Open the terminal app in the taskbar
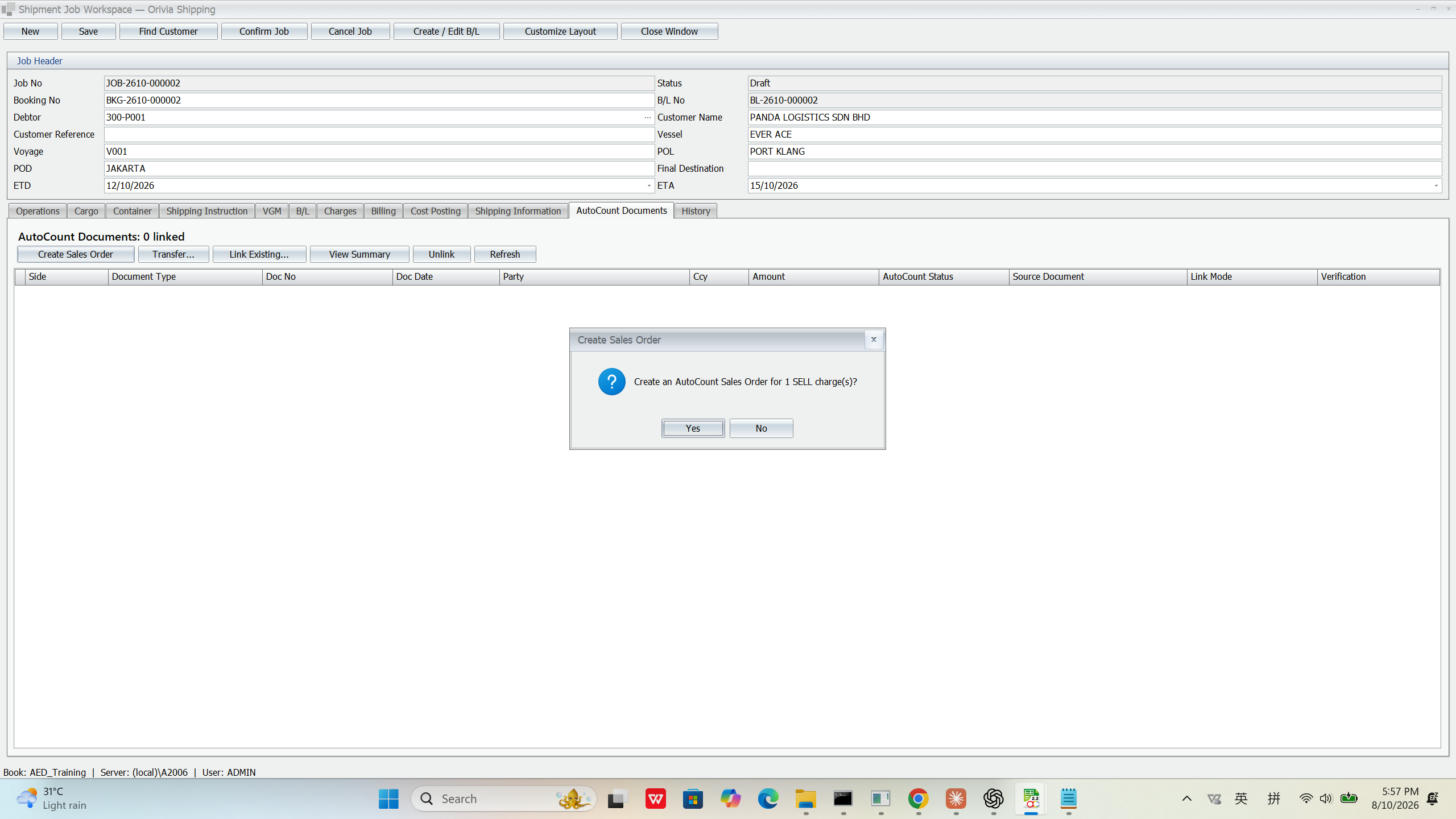 pyautogui.click(x=843, y=798)
